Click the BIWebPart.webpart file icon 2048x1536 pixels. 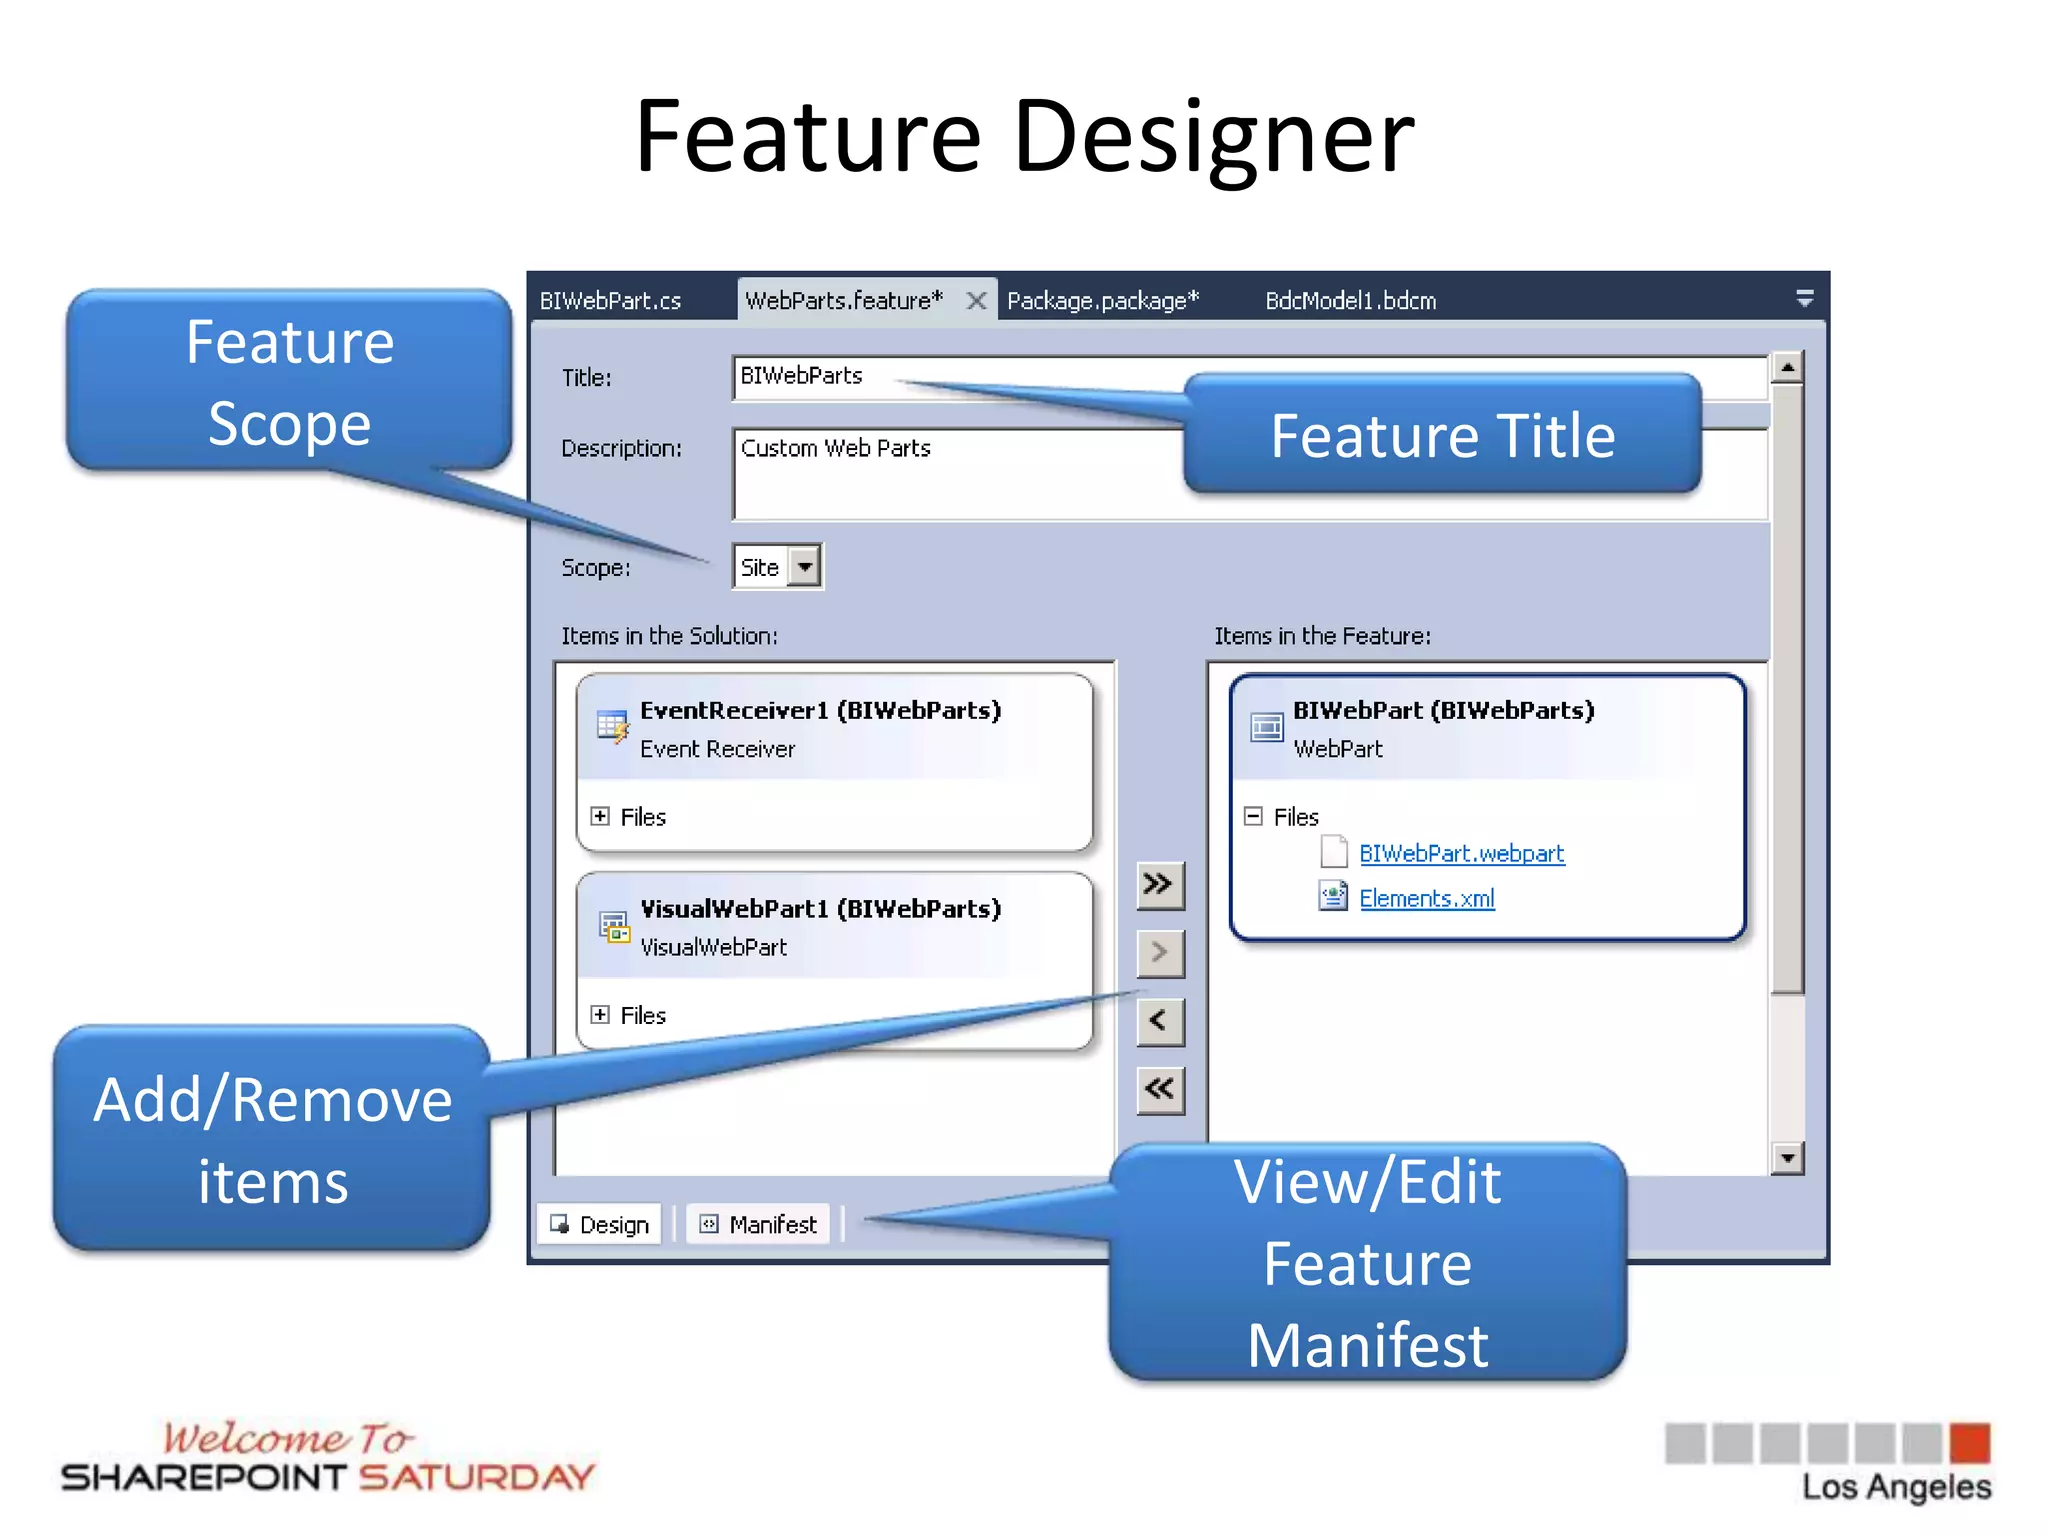click(x=1334, y=852)
